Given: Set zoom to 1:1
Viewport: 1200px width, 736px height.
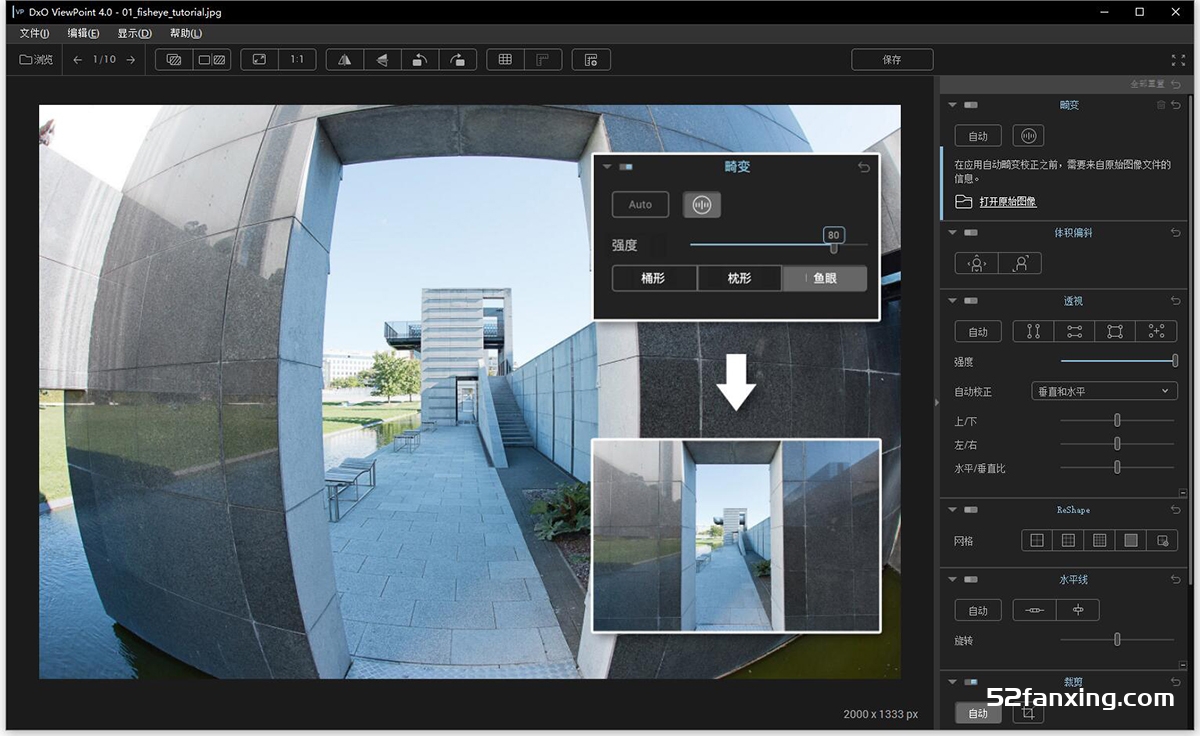Looking at the screenshot, I should coord(297,60).
